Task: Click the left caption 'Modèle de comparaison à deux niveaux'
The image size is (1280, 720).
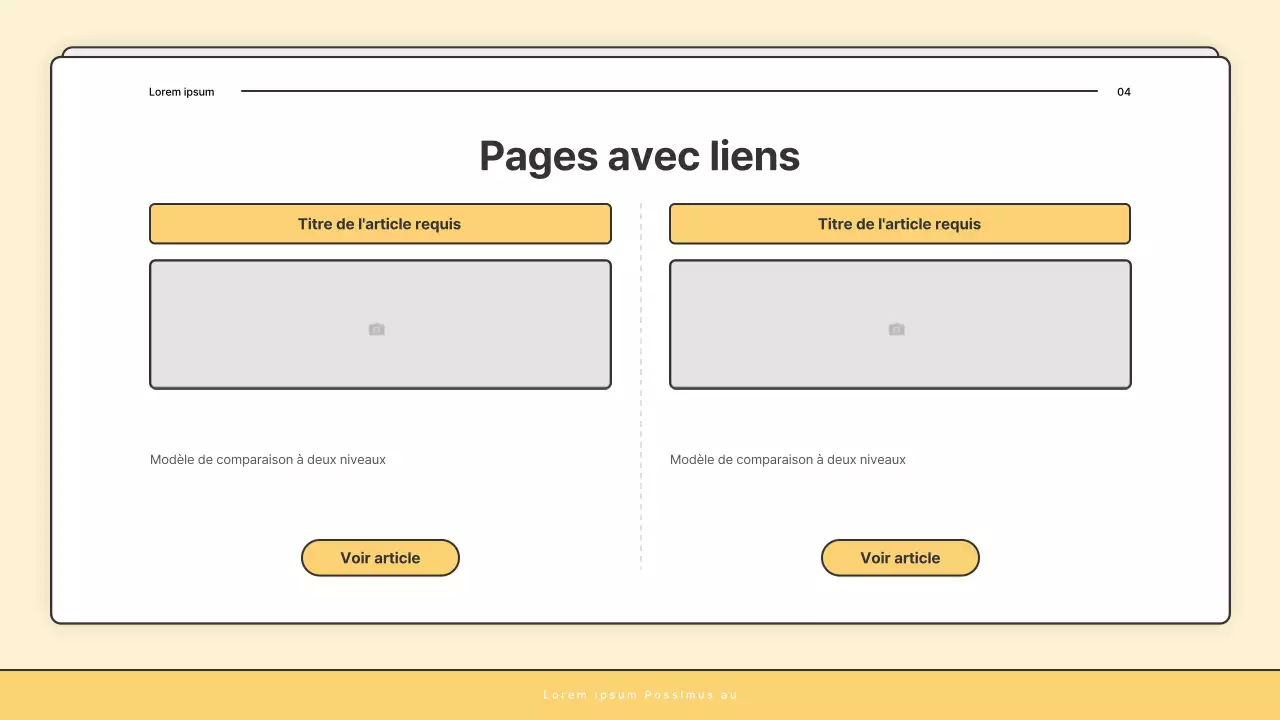Action: [x=268, y=459]
